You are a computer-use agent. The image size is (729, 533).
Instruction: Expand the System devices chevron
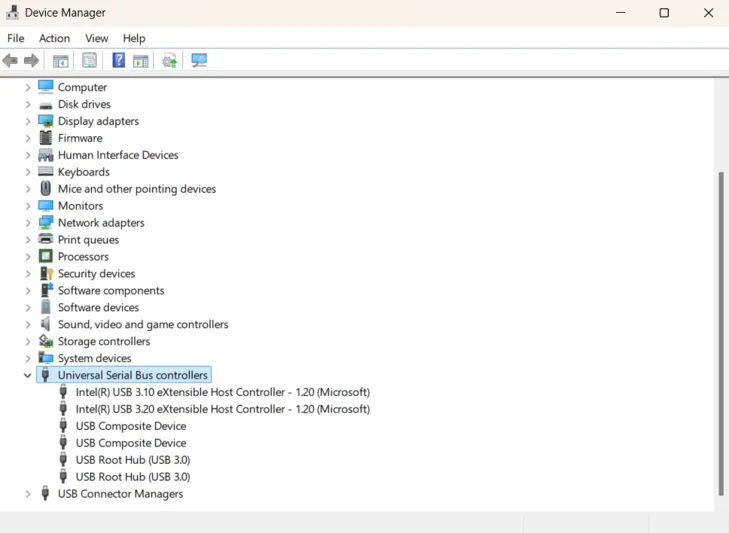(x=28, y=358)
